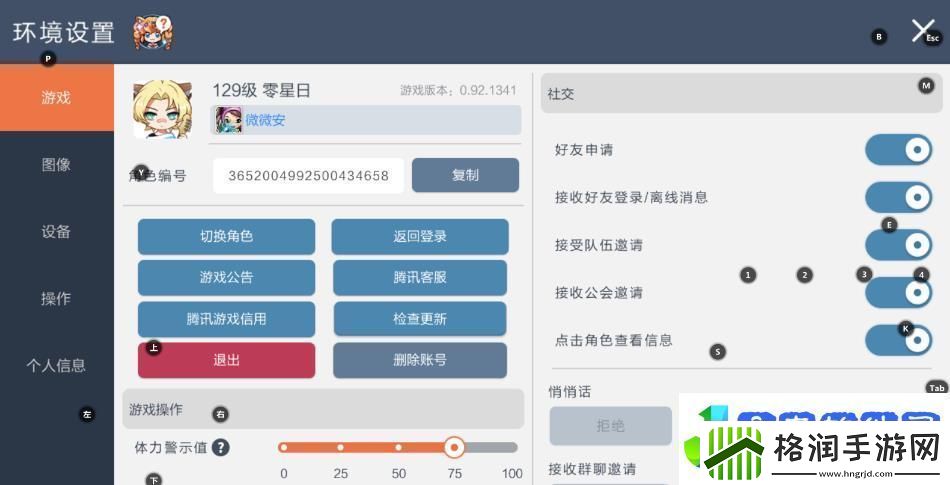This screenshot has width=950, height=485.
Task: Toggle 接收好友登录/离线消息 switch
Action: pos(899,197)
